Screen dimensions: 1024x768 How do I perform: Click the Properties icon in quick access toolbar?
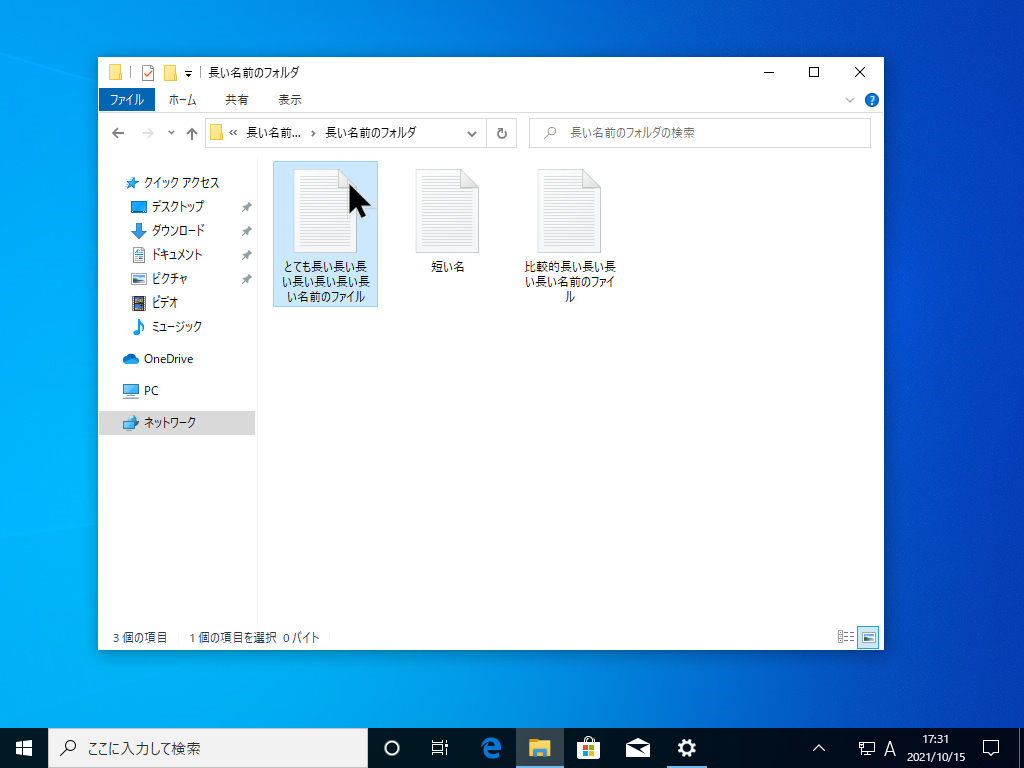tap(148, 72)
